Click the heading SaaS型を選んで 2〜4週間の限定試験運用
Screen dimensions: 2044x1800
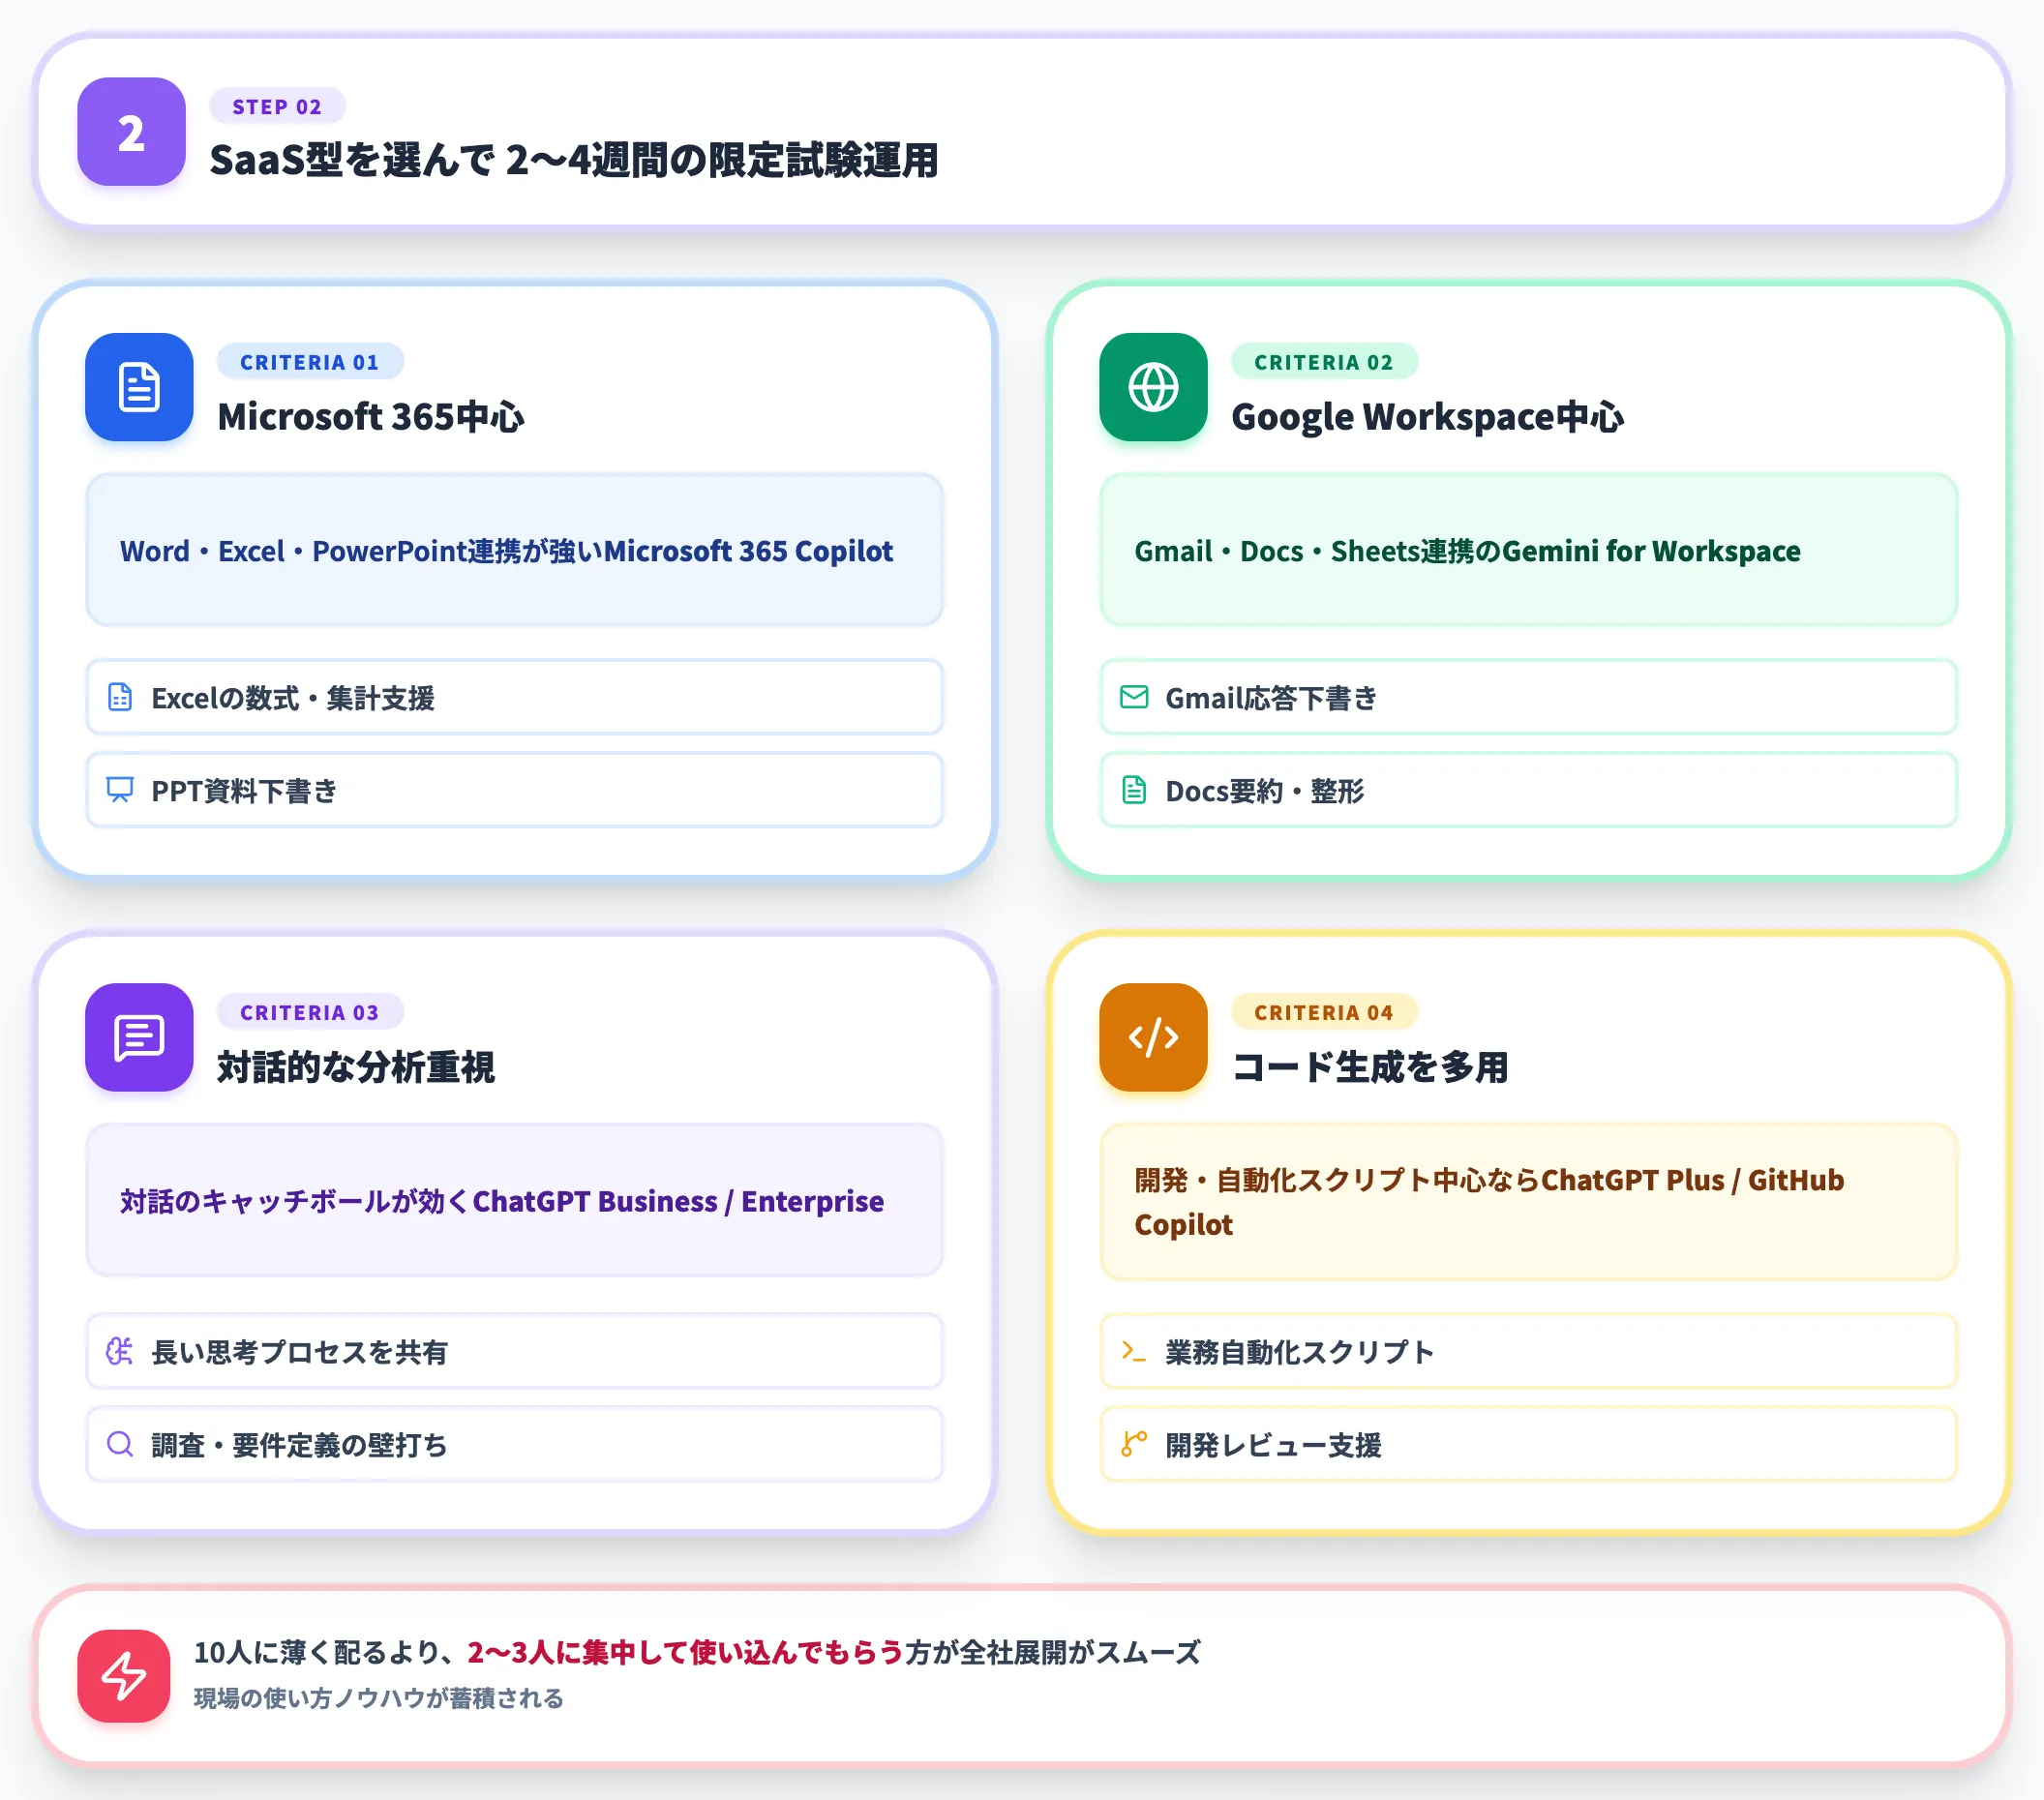click(x=574, y=160)
